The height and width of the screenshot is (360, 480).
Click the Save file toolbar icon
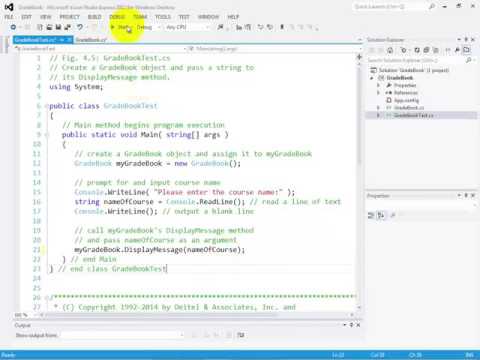[x=58, y=27]
